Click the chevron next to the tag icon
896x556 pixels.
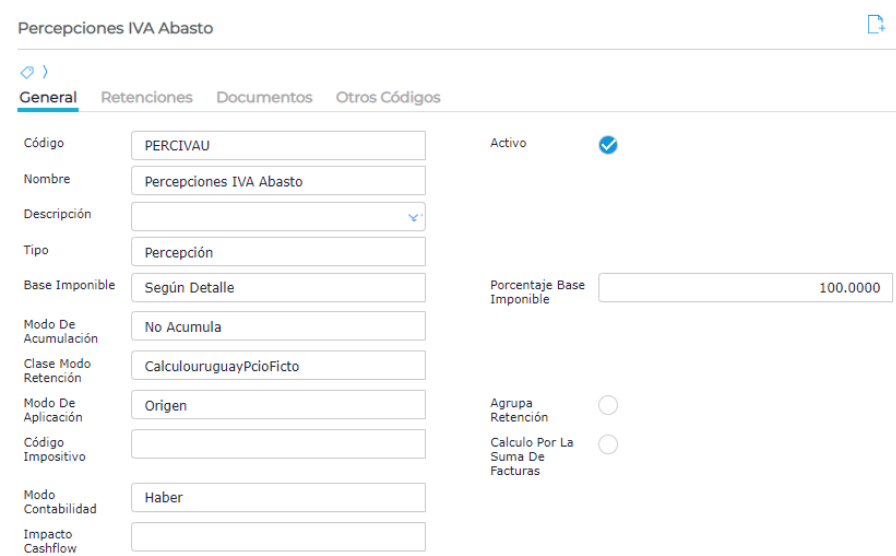coord(44,72)
